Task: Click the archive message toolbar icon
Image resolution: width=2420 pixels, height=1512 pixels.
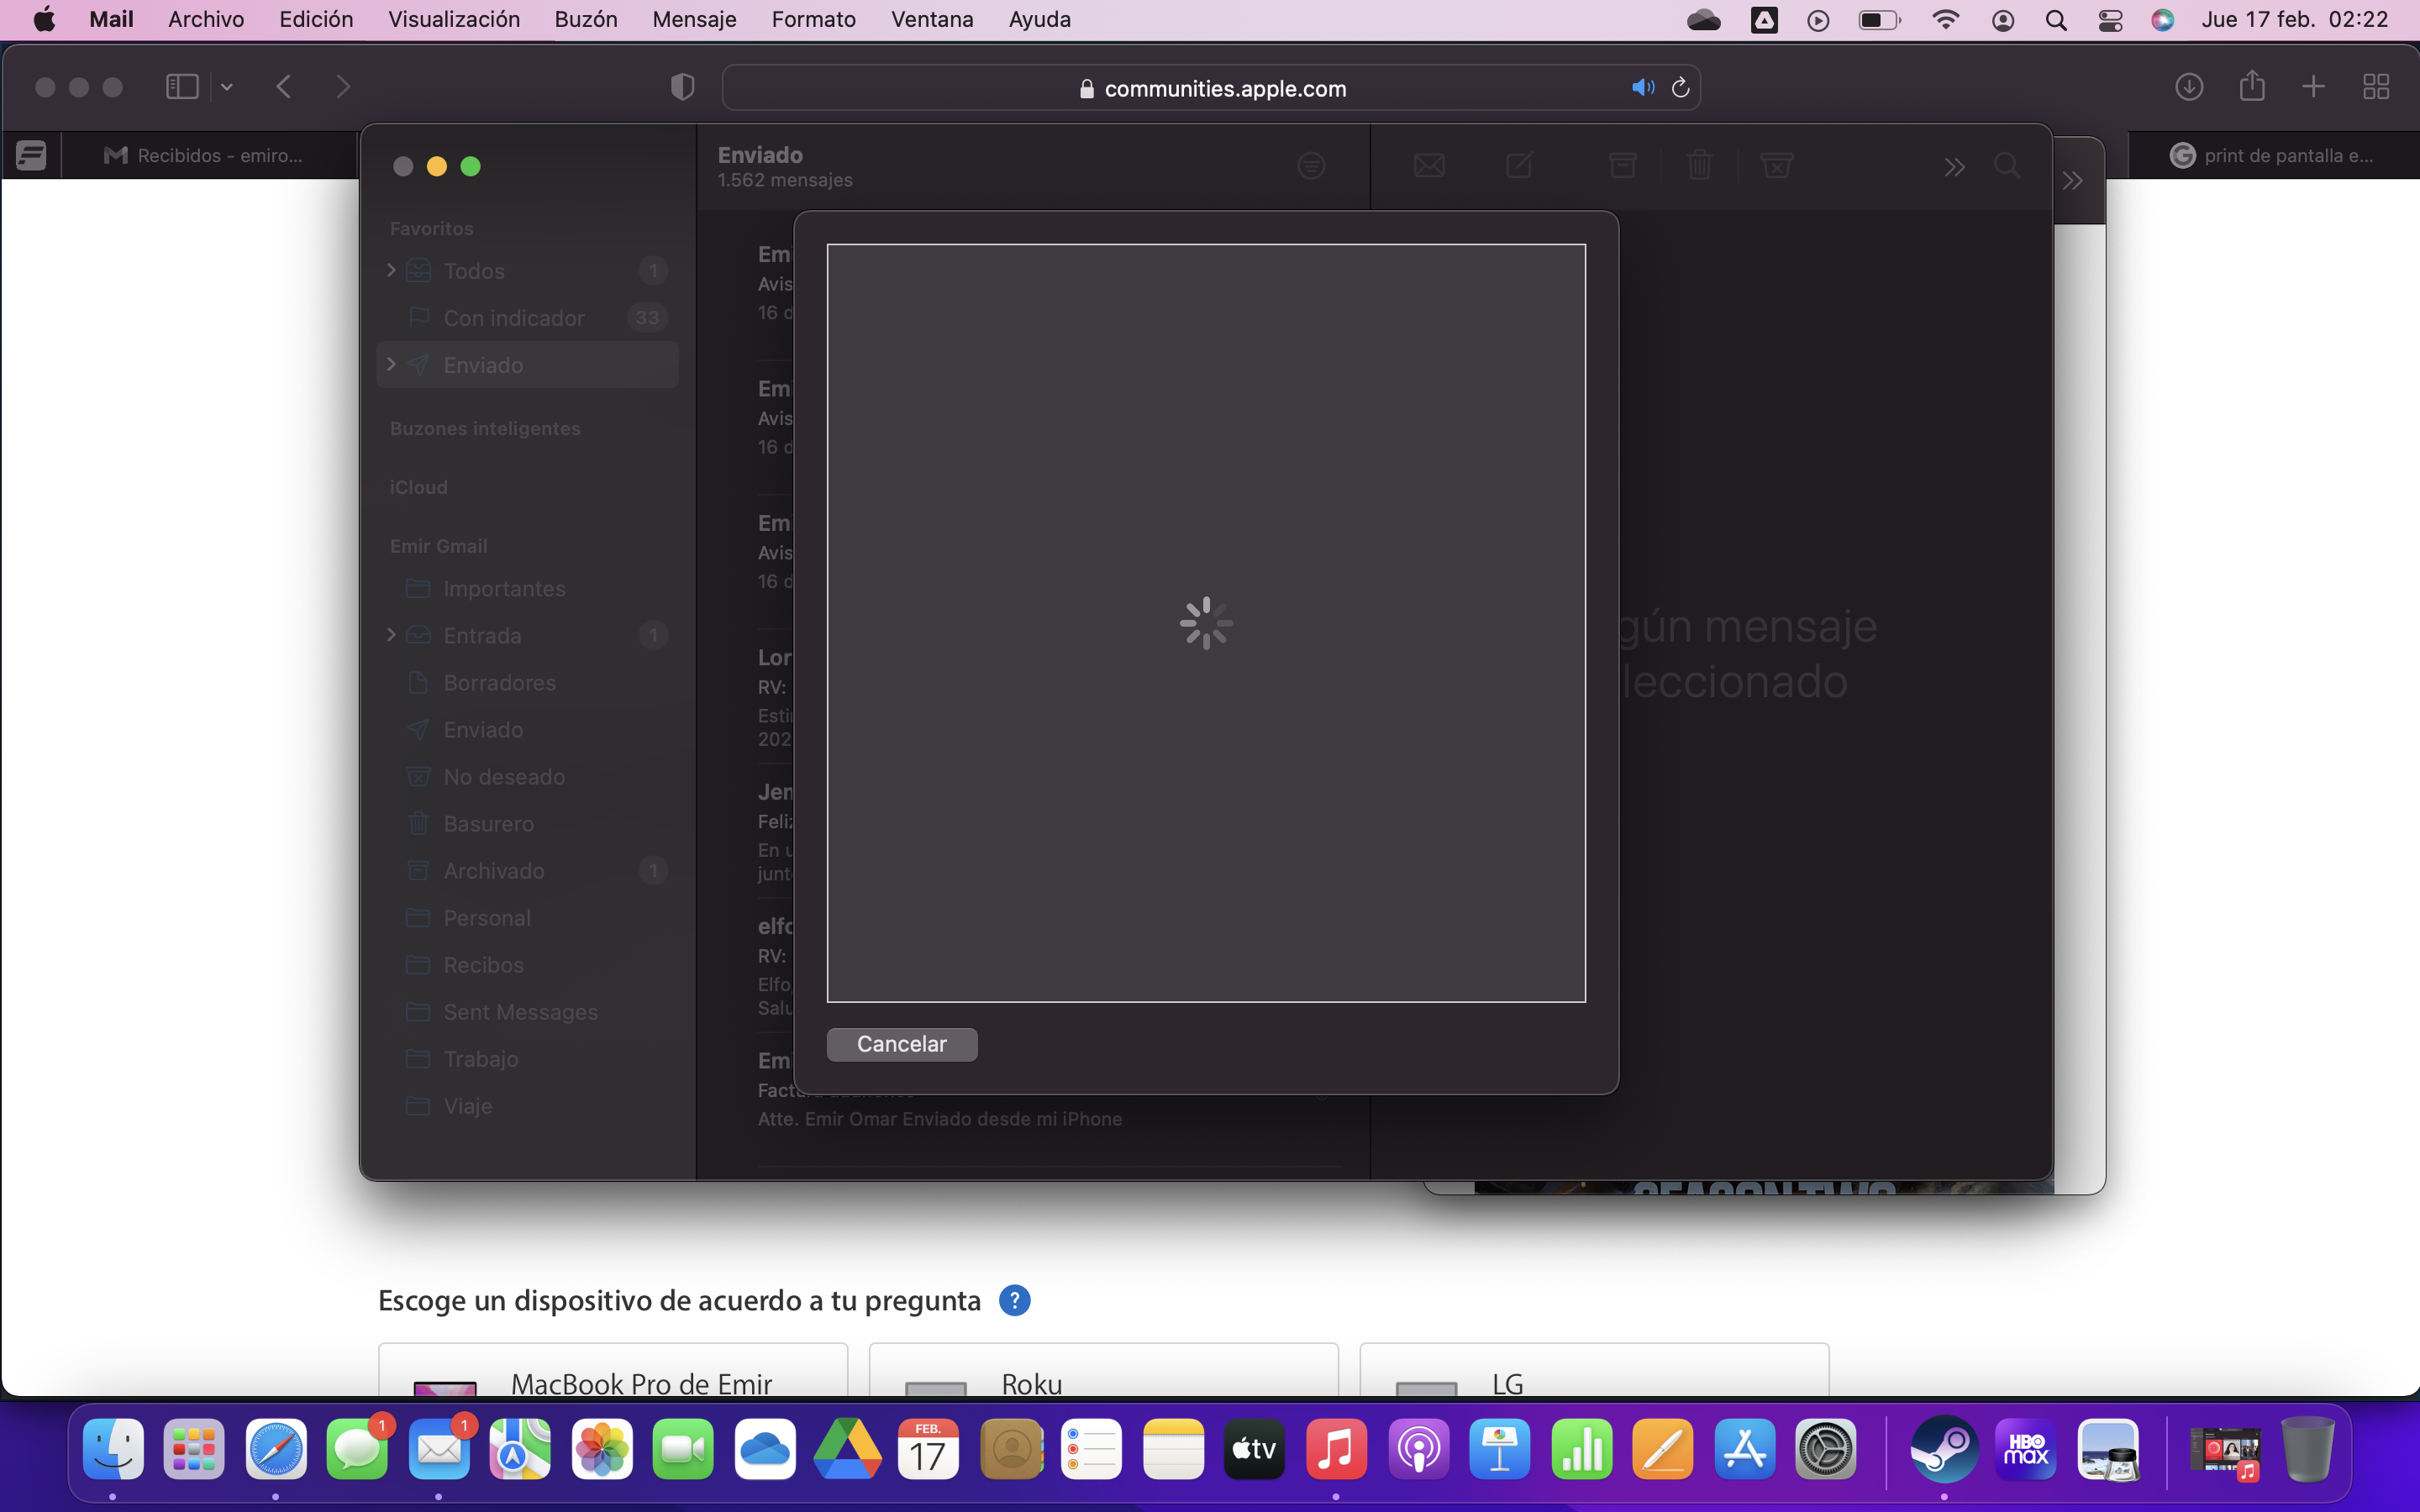Action: 1622,165
